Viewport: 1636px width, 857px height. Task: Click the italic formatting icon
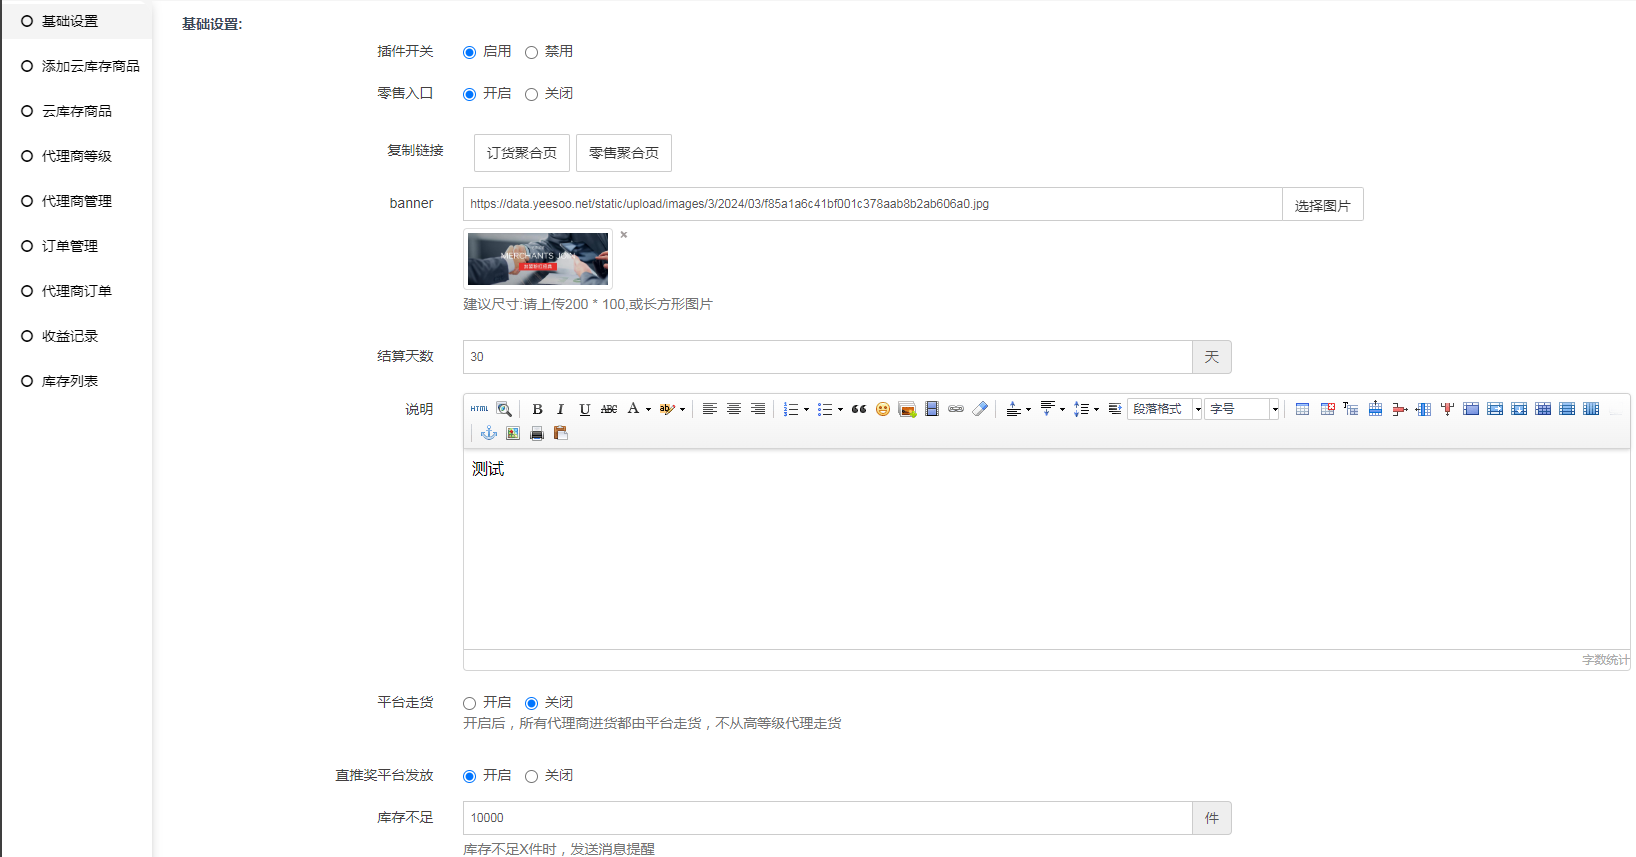pos(560,409)
